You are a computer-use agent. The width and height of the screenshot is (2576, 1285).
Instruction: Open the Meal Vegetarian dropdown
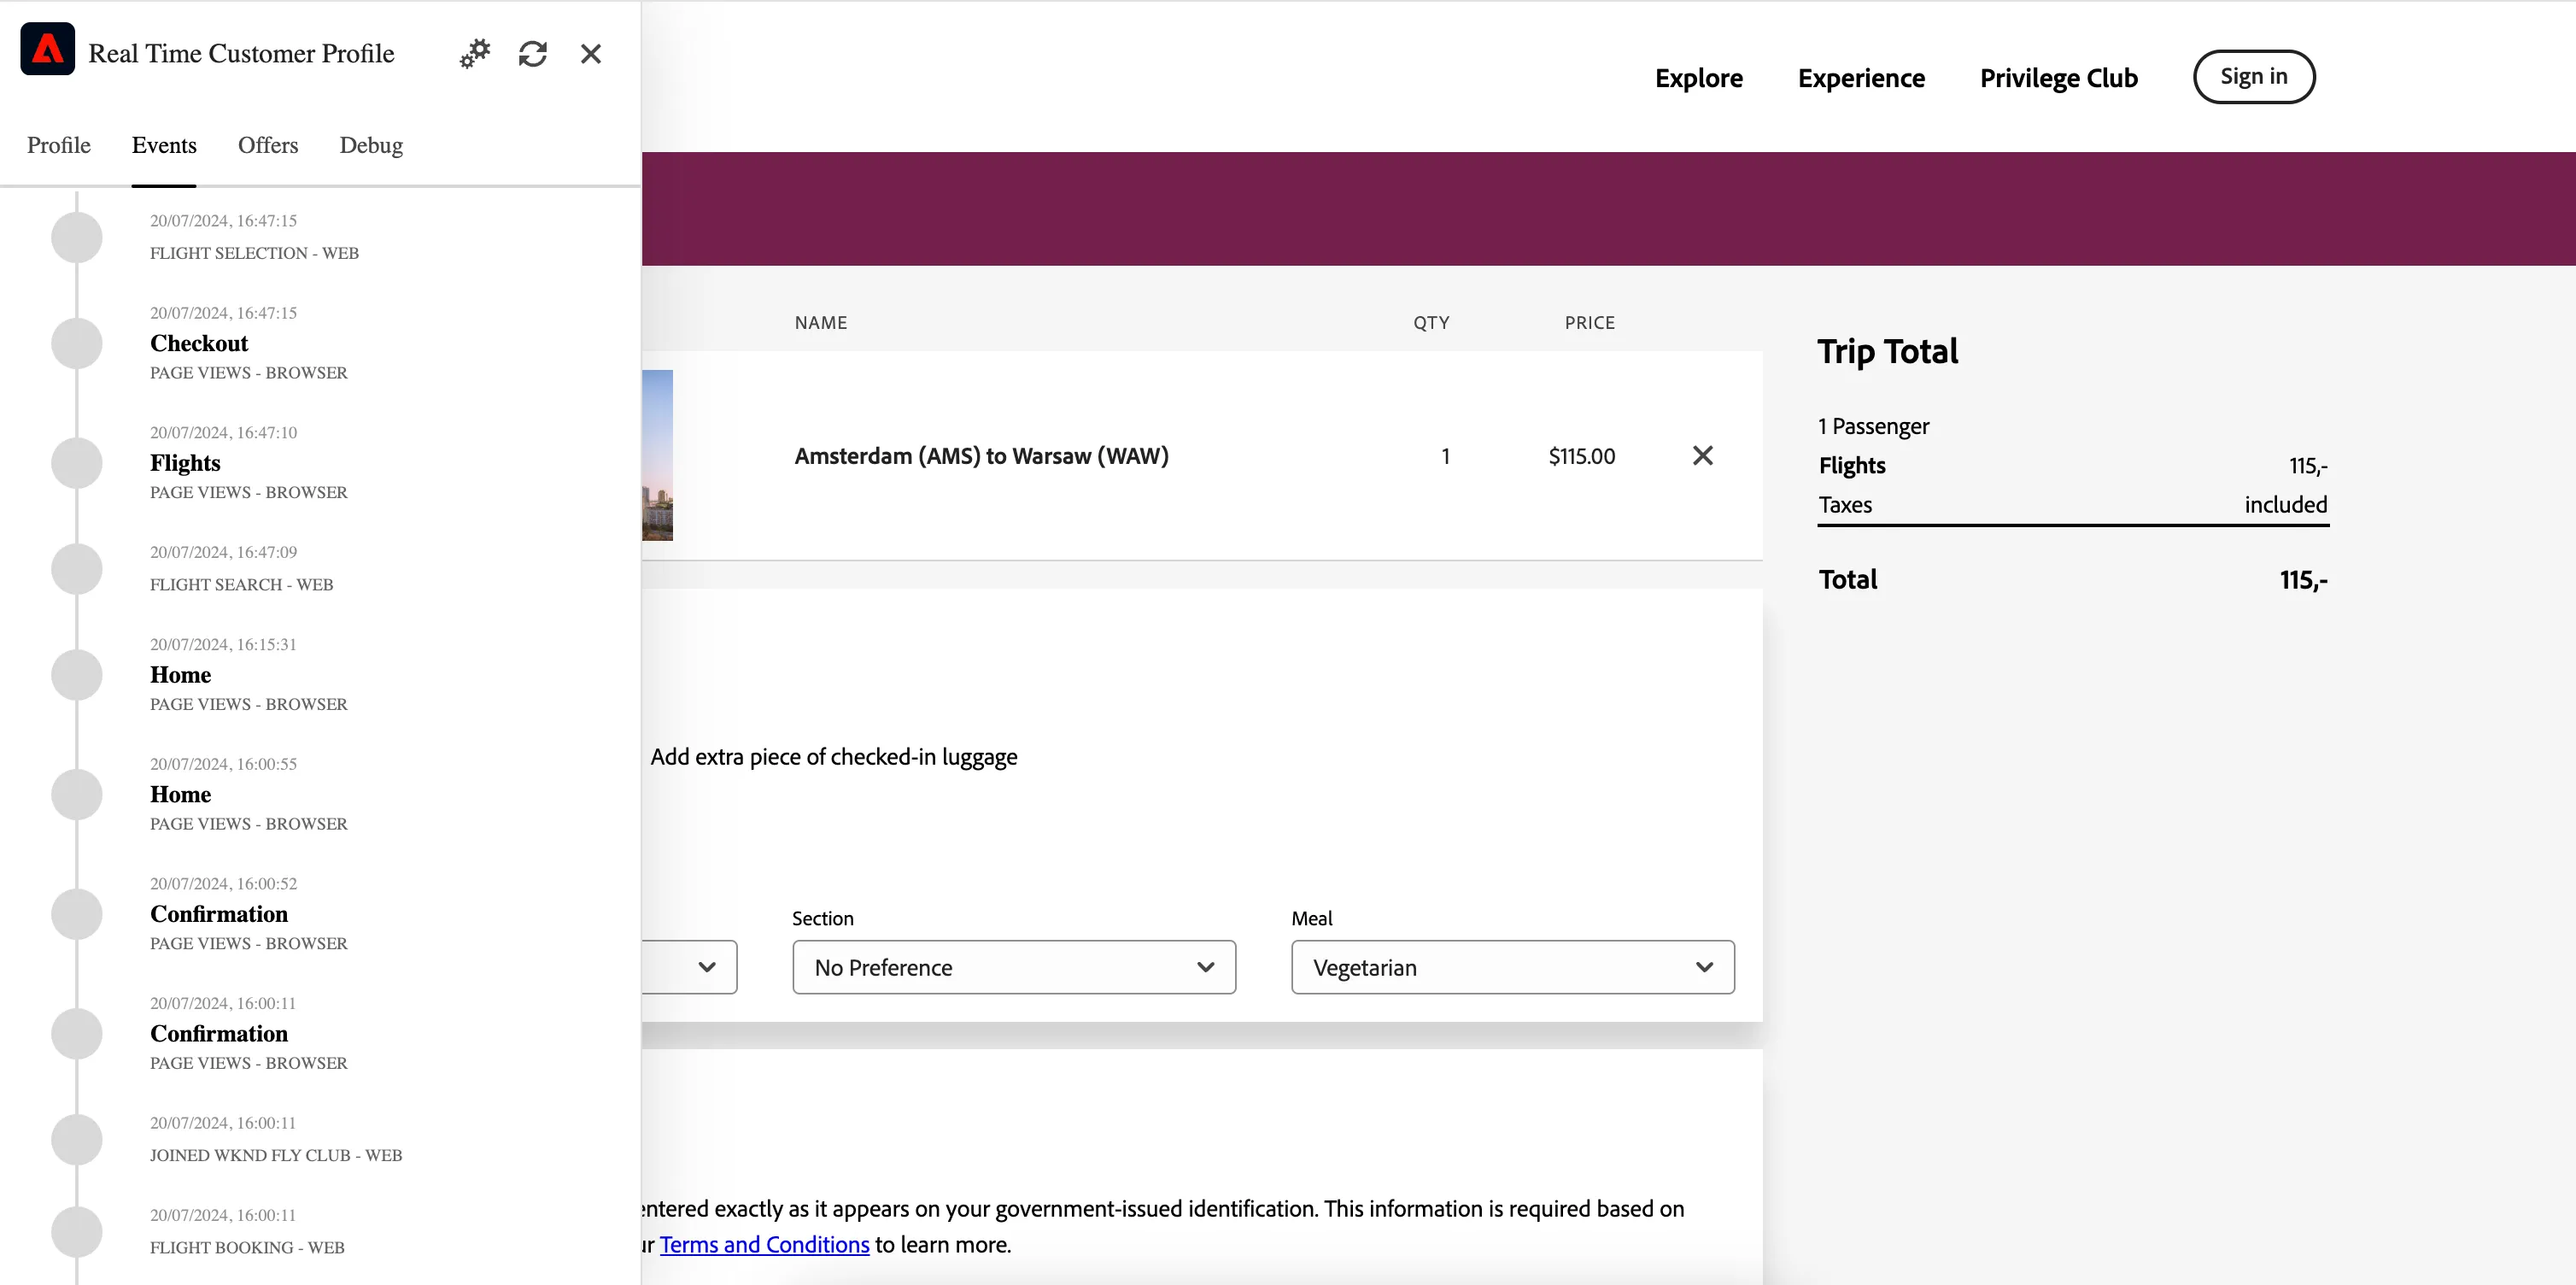(1512, 967)
